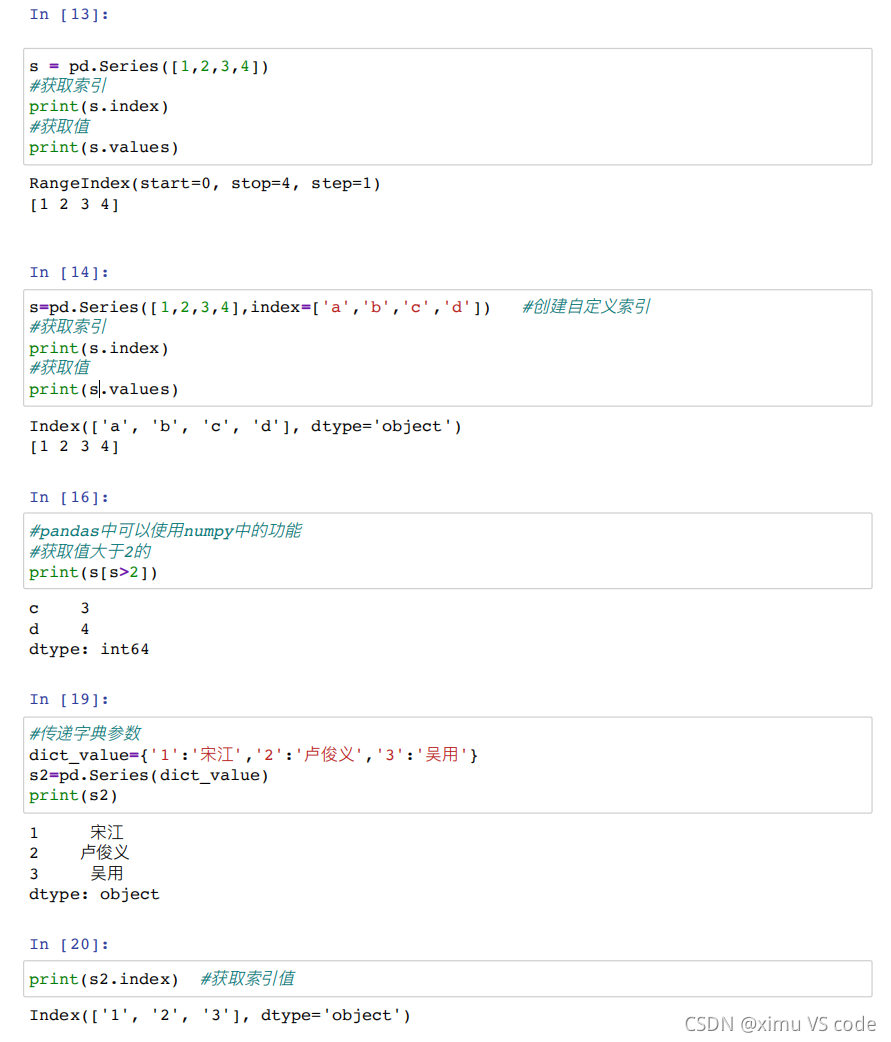Click print(s.index) in cell 14
Screen dimensions: 891x1042
[98, 348]
